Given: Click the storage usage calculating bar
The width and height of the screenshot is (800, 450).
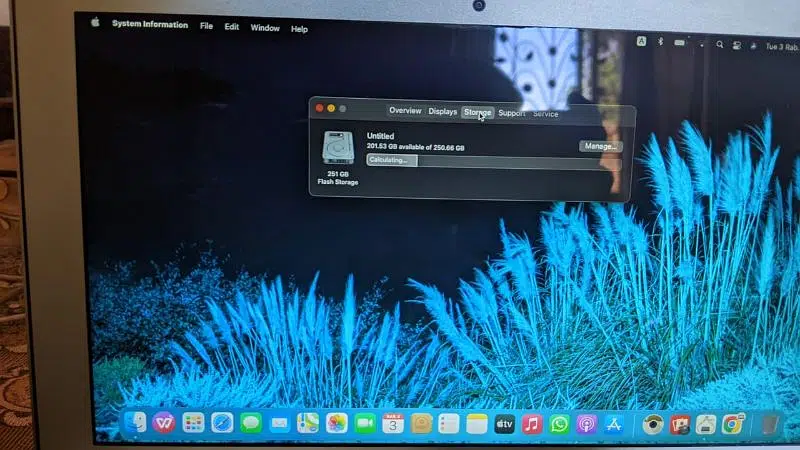Looking at the screenshot, I should pos(493,161).
